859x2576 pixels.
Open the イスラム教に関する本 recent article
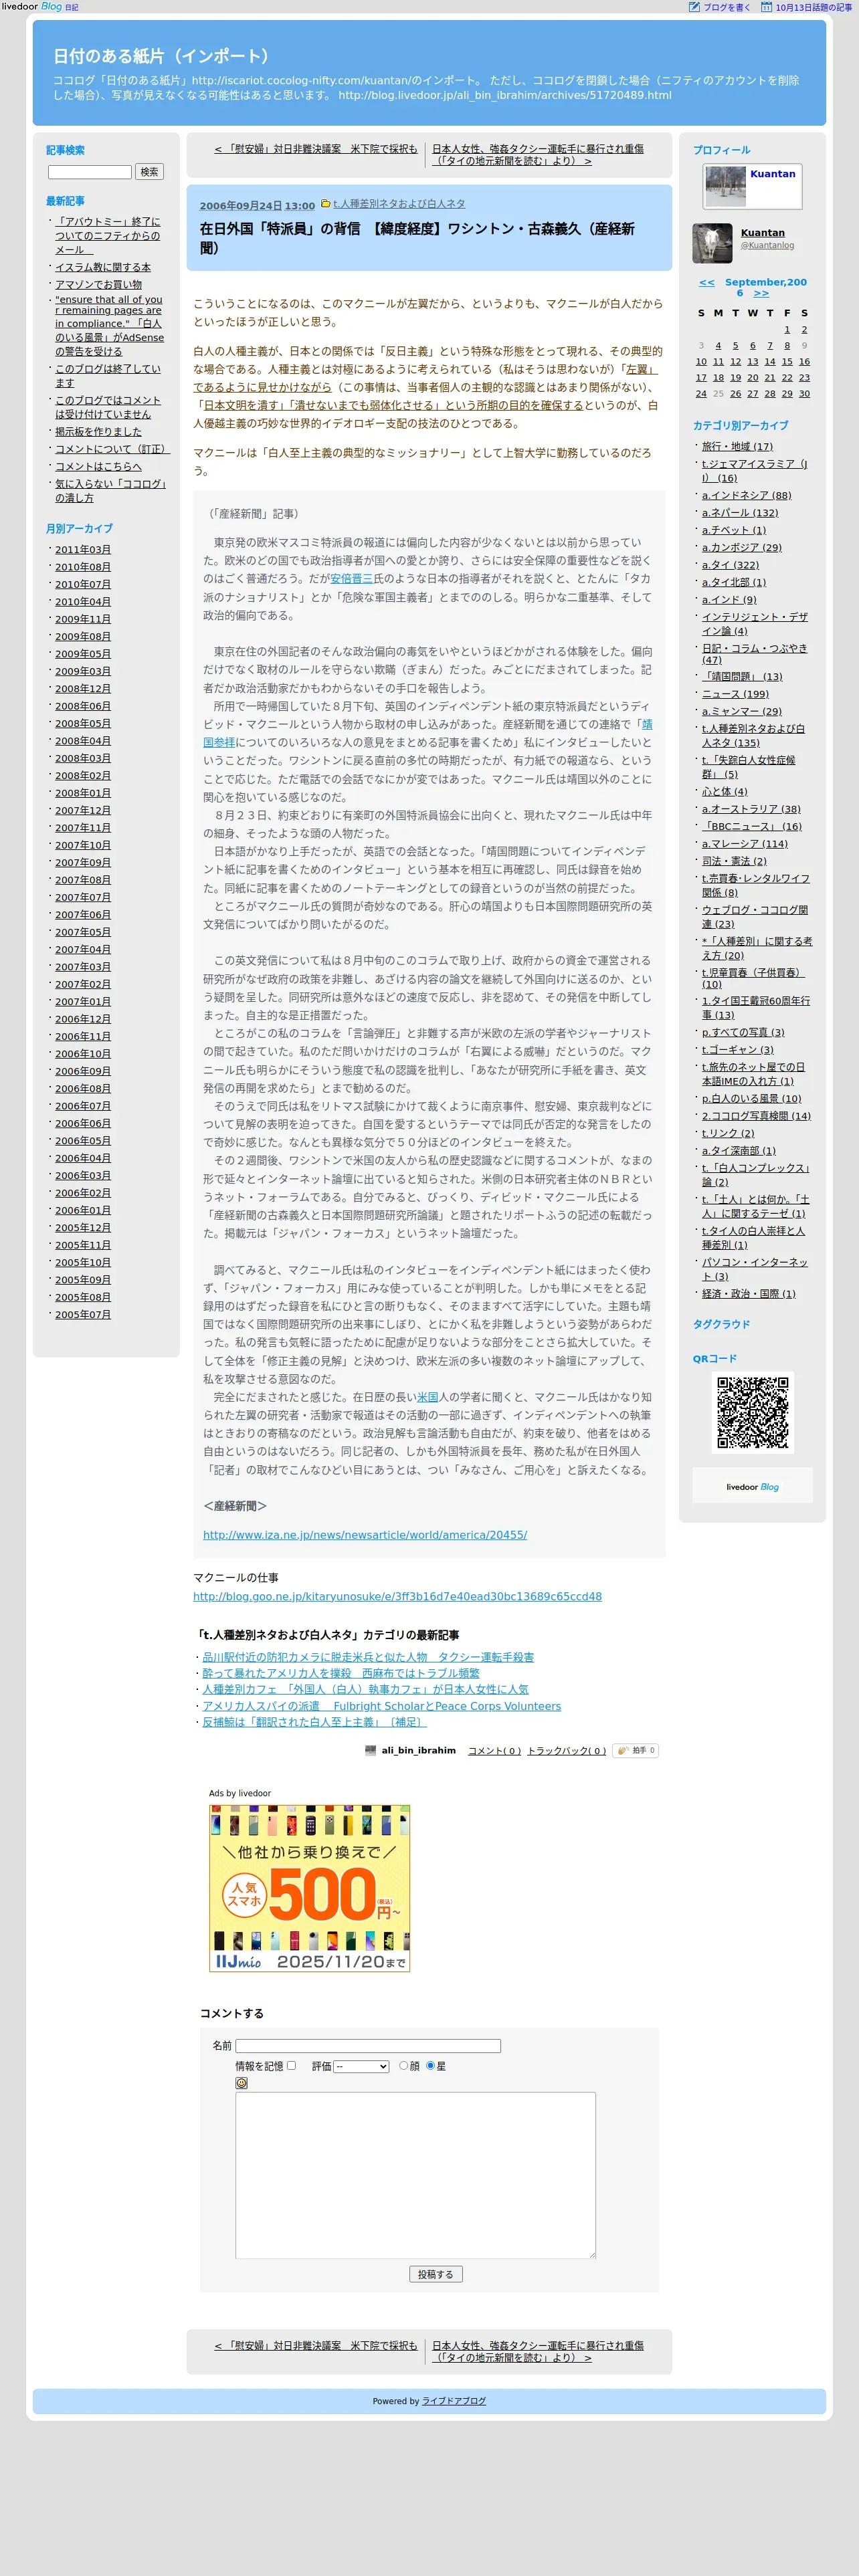click(103, 267)
